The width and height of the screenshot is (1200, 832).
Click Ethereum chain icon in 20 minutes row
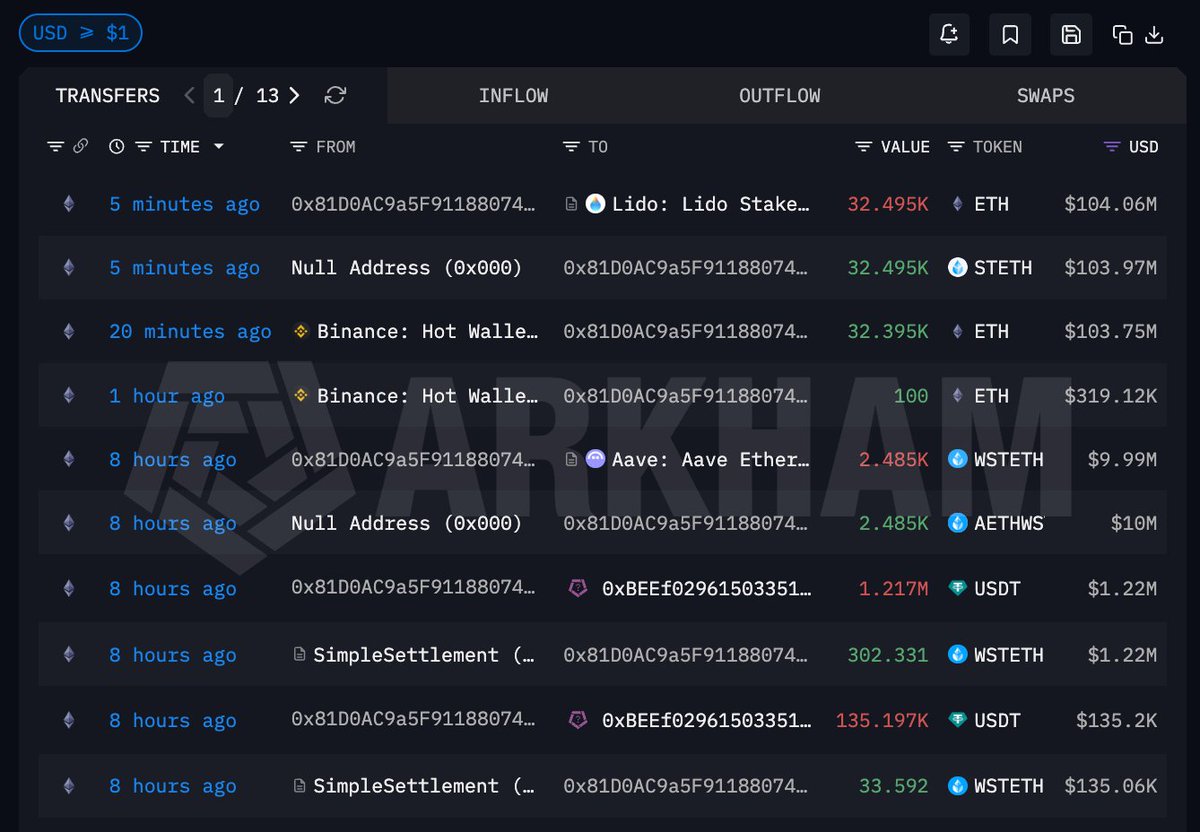click(69, 331)
